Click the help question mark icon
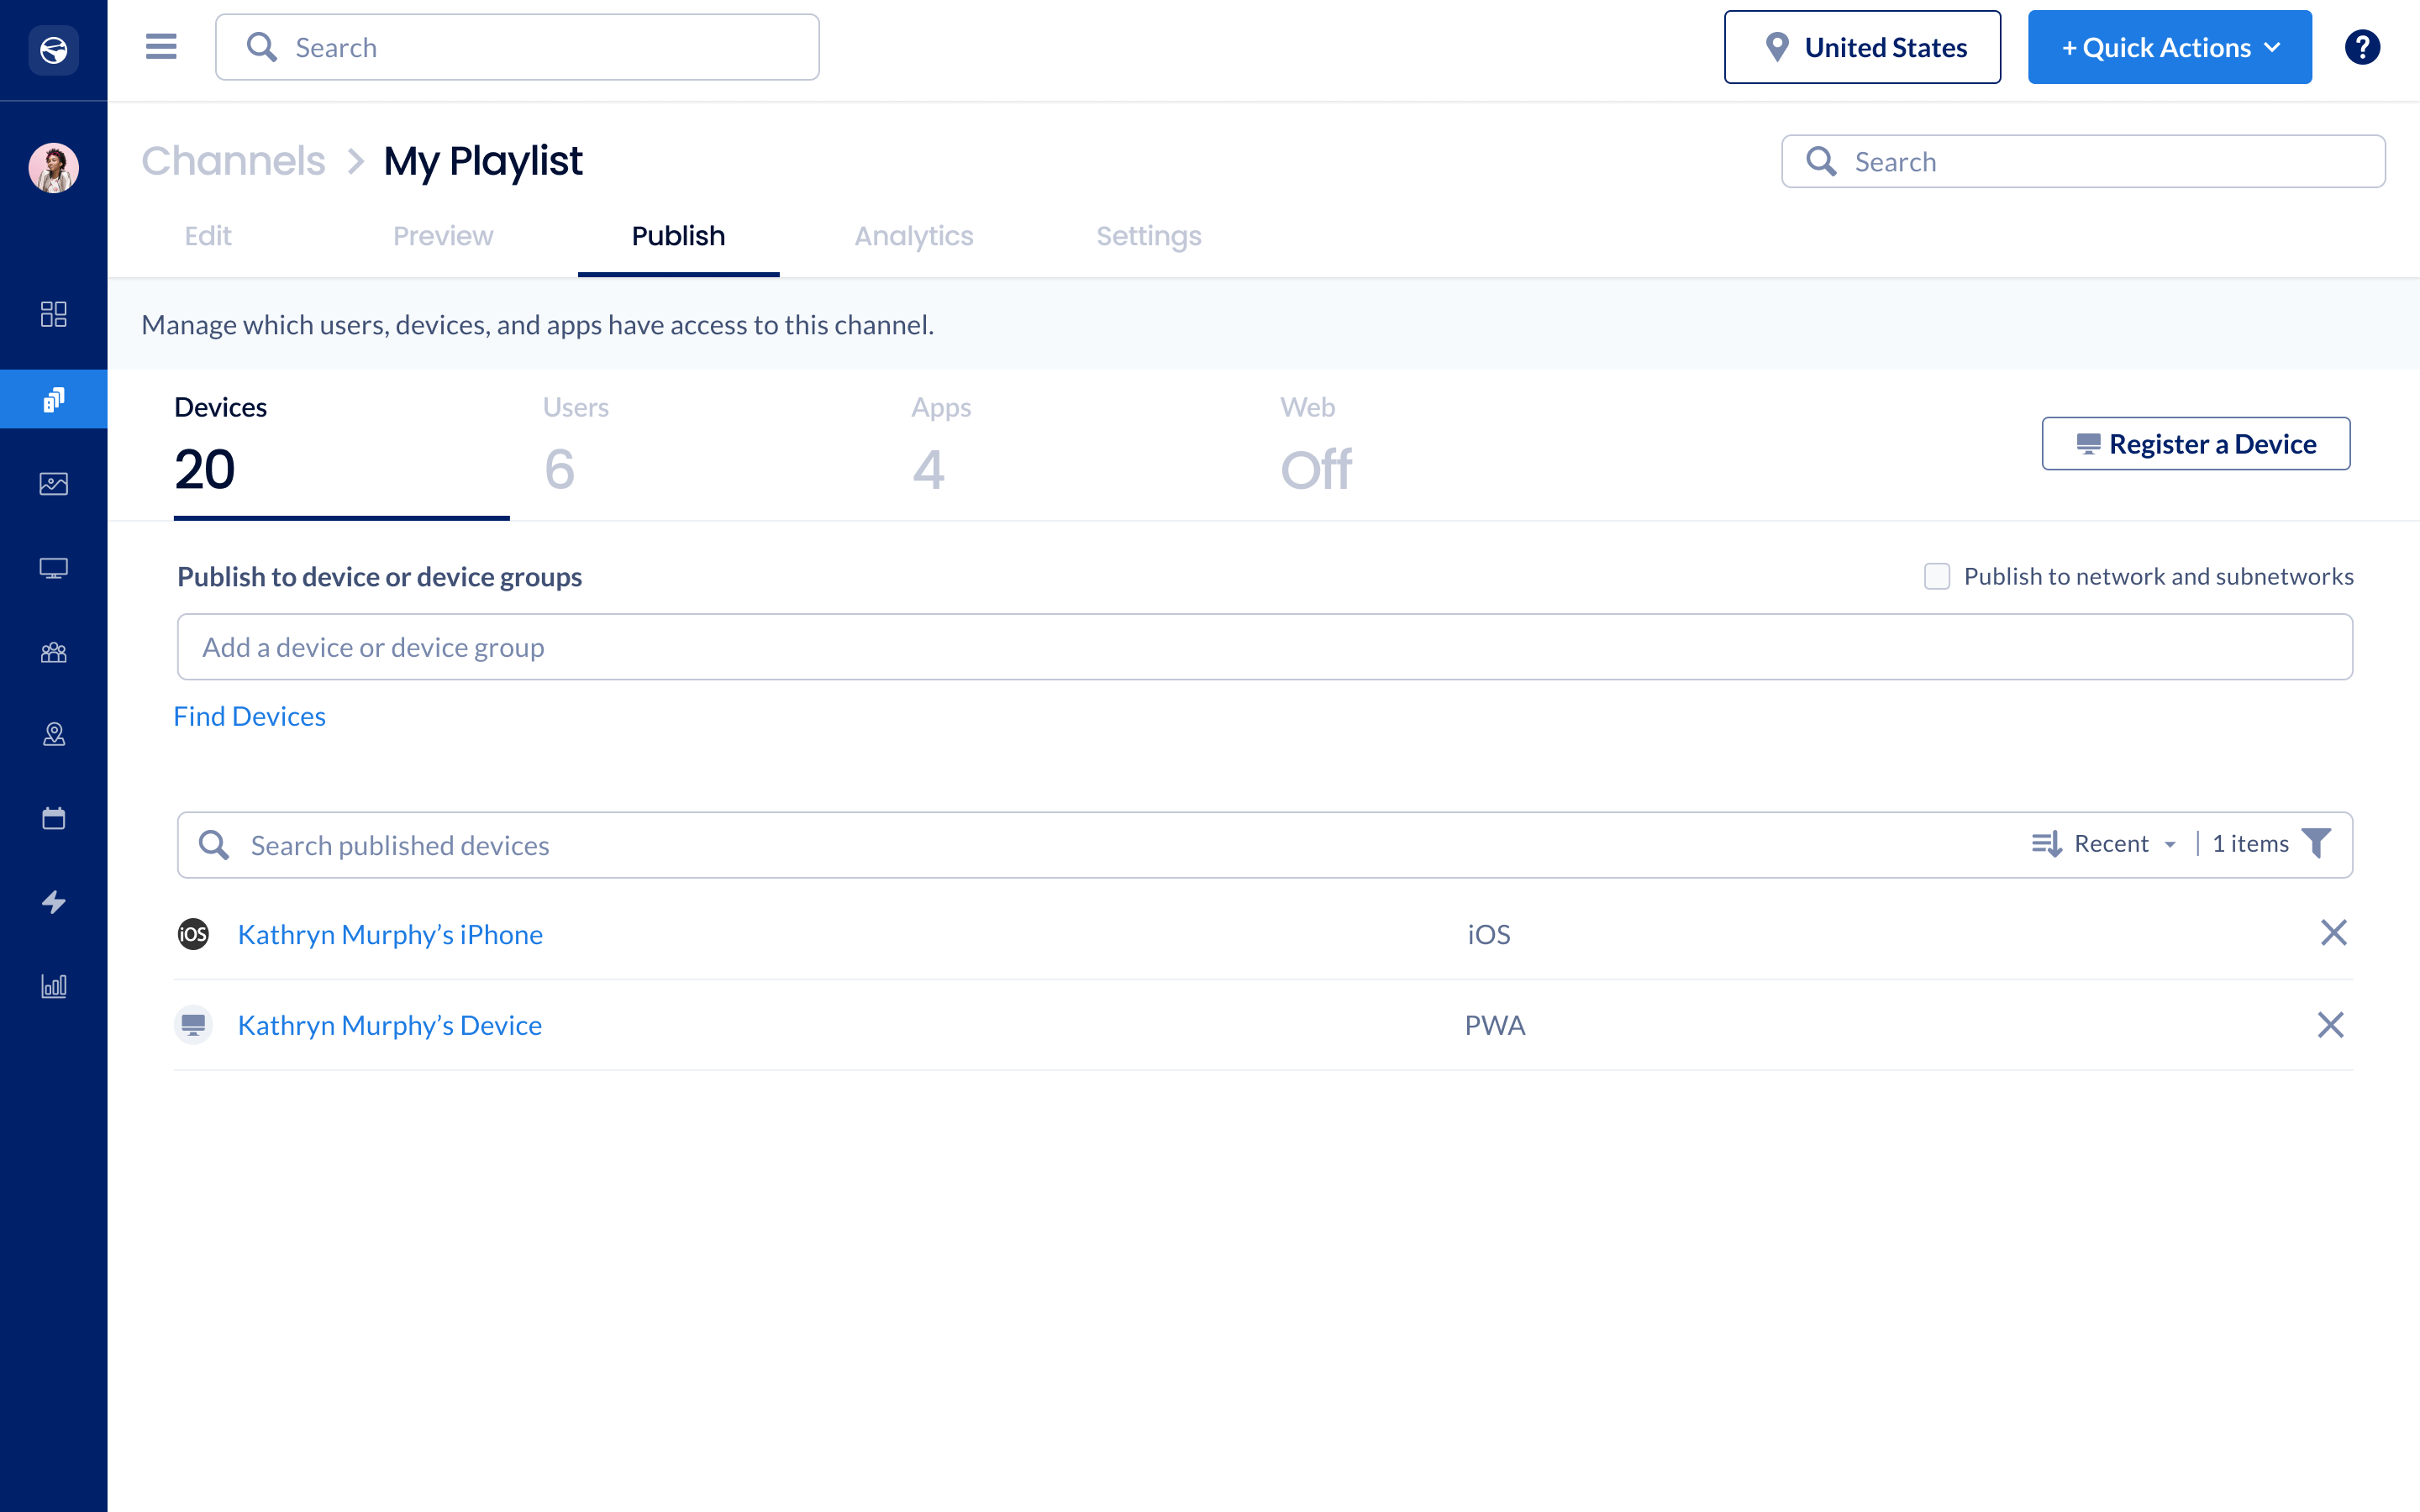2420x1512 pixels. pyautogui.click(x=2362, y=47)
